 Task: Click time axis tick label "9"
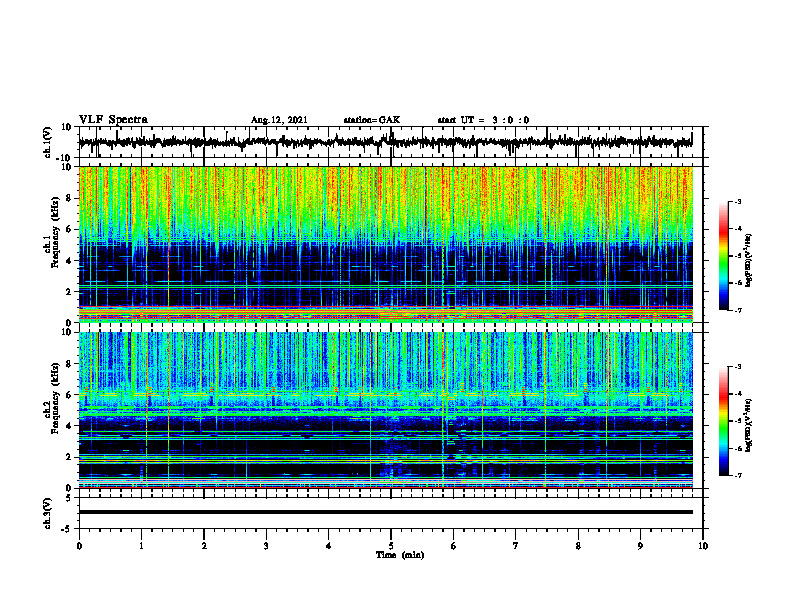(640, 546)
